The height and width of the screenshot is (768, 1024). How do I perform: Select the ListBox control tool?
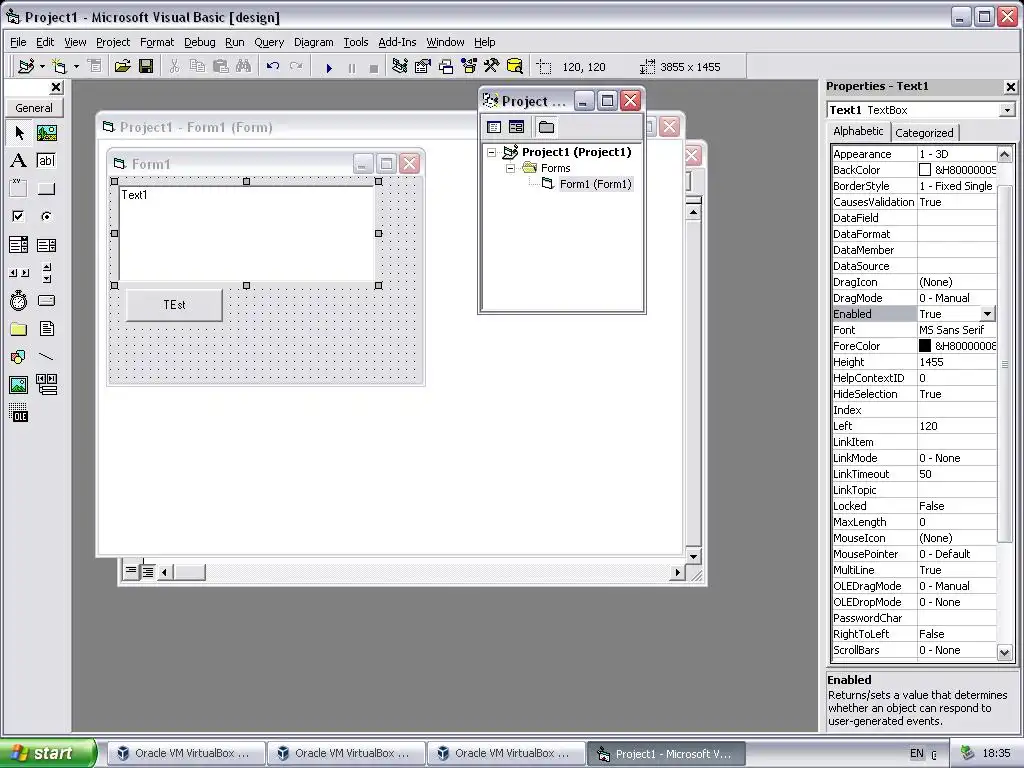(x=46, y=245)
